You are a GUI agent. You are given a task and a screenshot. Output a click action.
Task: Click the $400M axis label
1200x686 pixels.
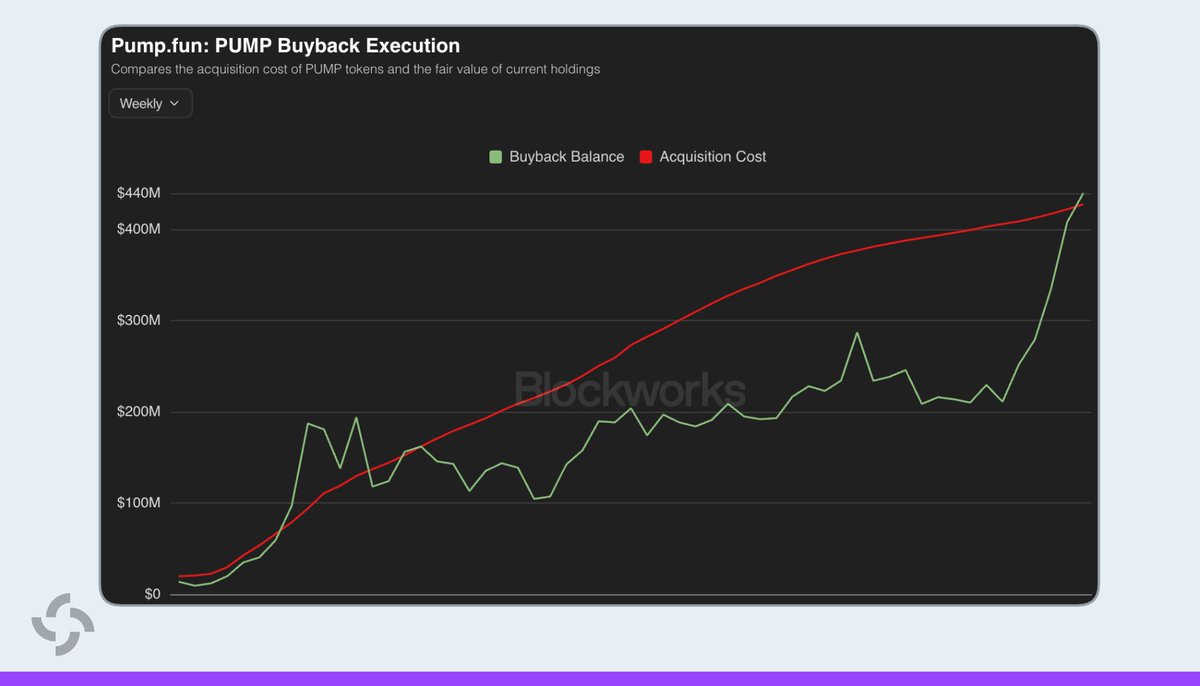click(x=138, y=229)
